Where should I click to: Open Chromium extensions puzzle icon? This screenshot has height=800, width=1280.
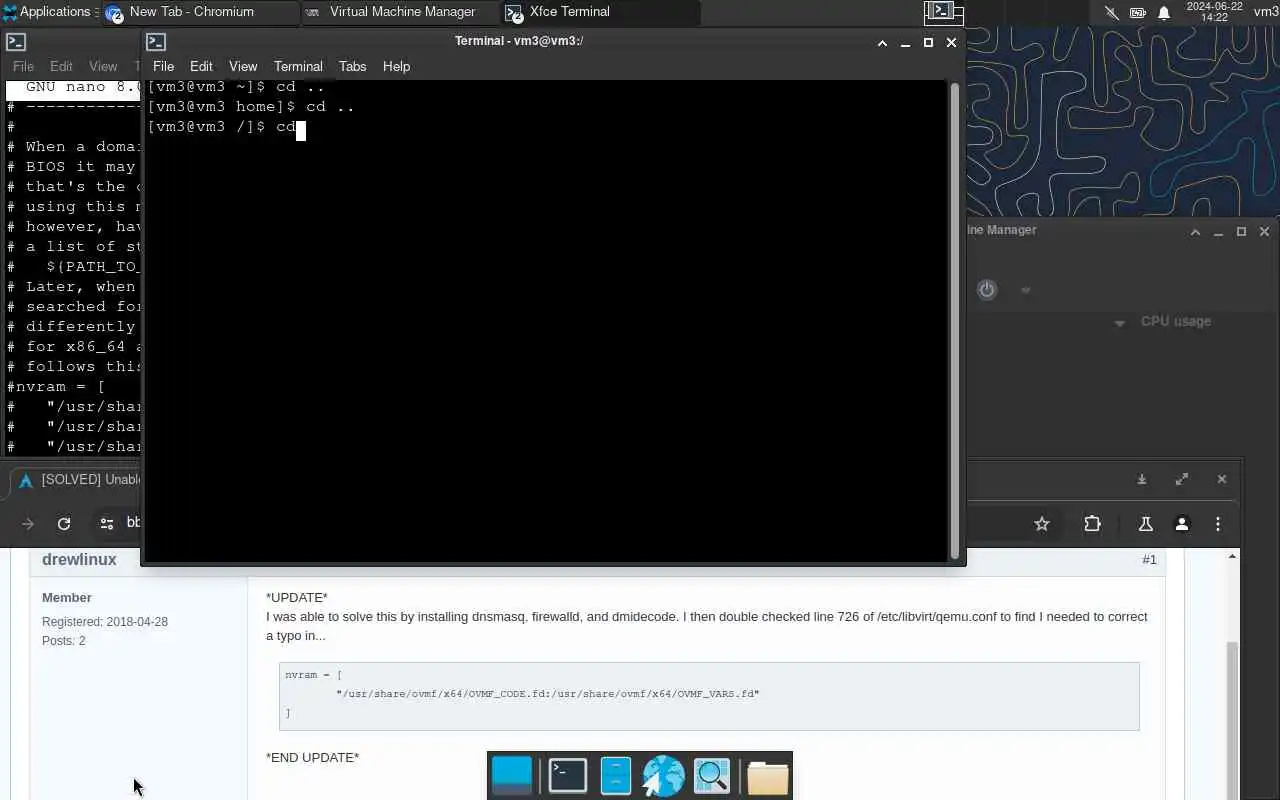pyautogui.click(x=1092, y=524)
